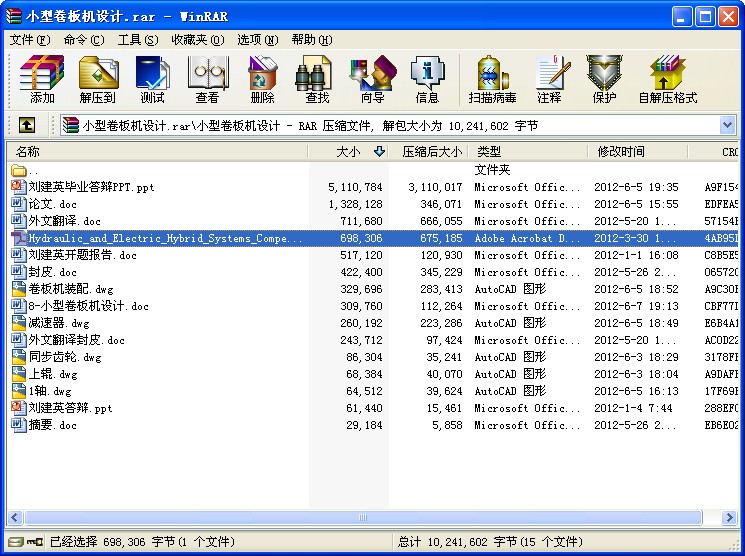Open the 命令(C) menu
Image resolution: width=745 pixels, height=556 pixels.
84,40
